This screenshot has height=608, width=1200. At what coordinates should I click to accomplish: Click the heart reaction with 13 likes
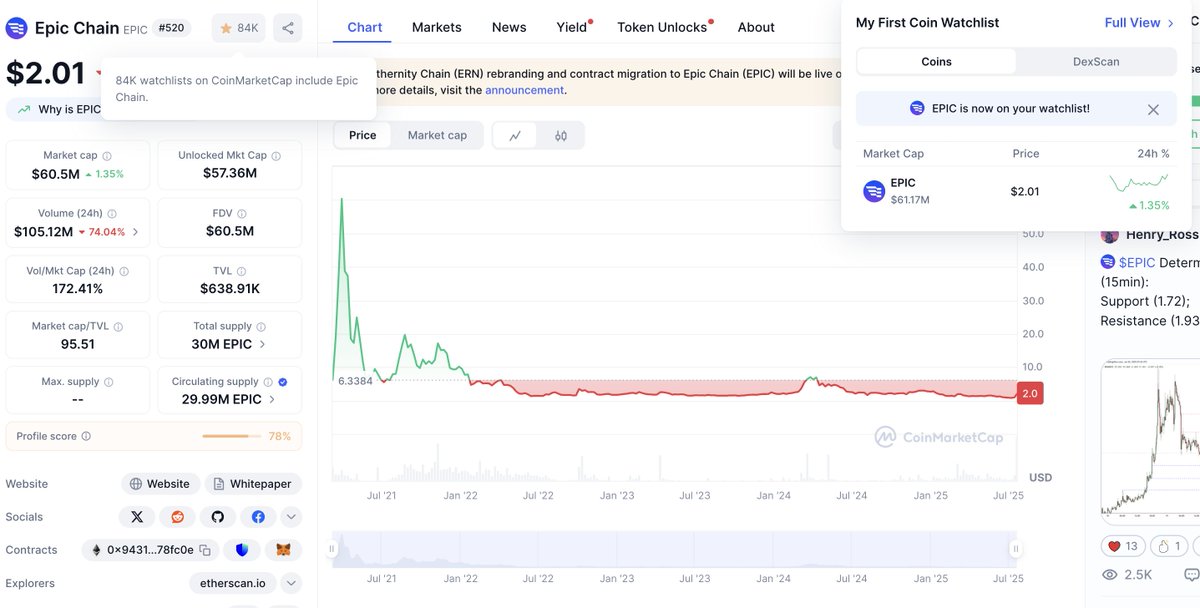click(x=1123, y=546)
